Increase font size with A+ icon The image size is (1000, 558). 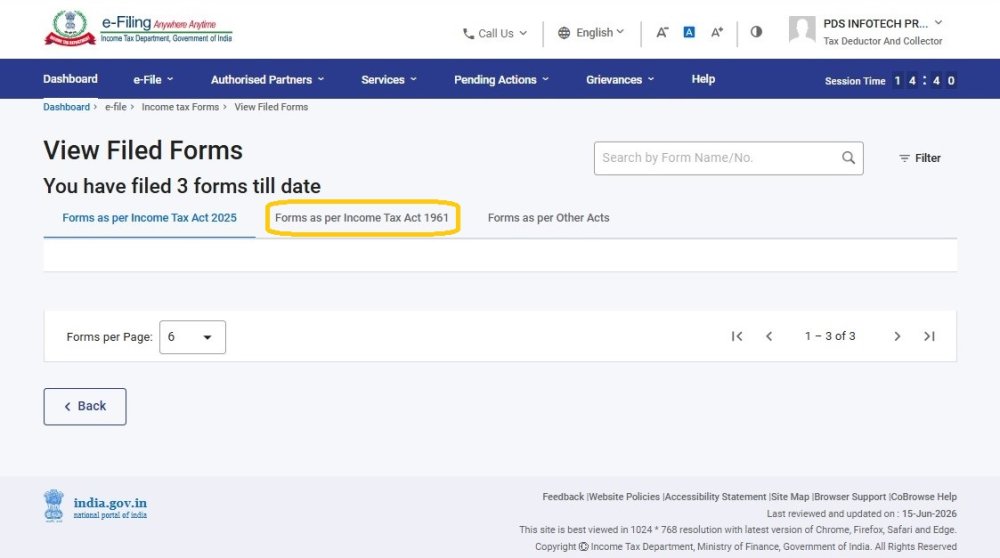pos(717,33)
